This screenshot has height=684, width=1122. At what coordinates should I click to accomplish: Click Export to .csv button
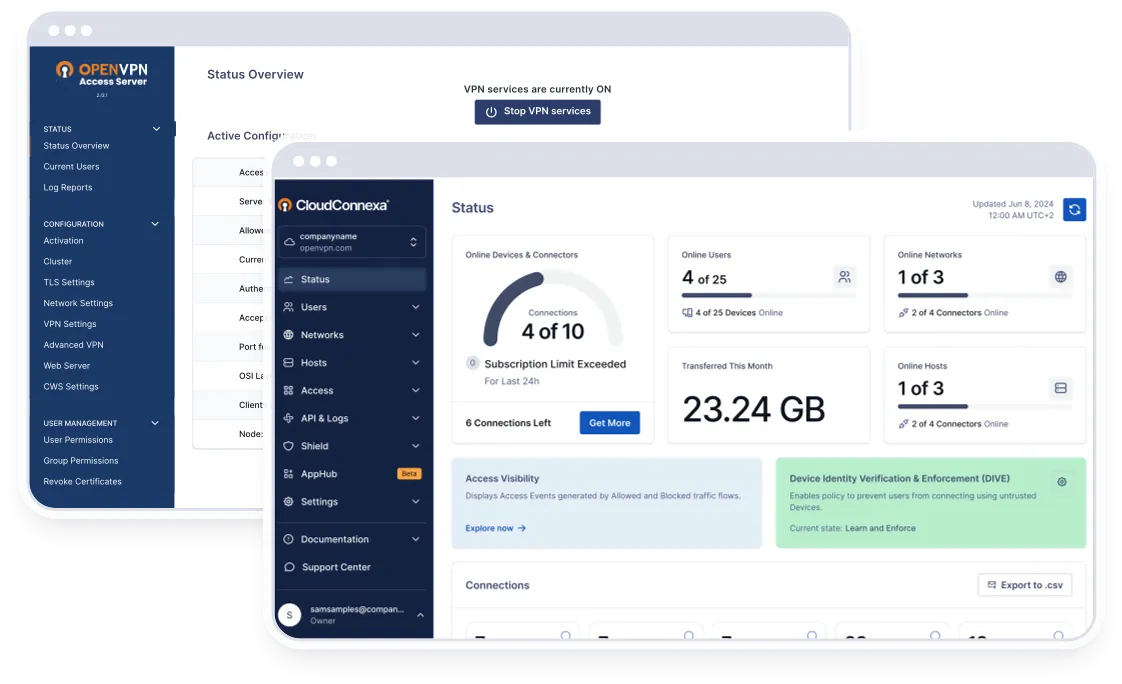[1025, 585]
